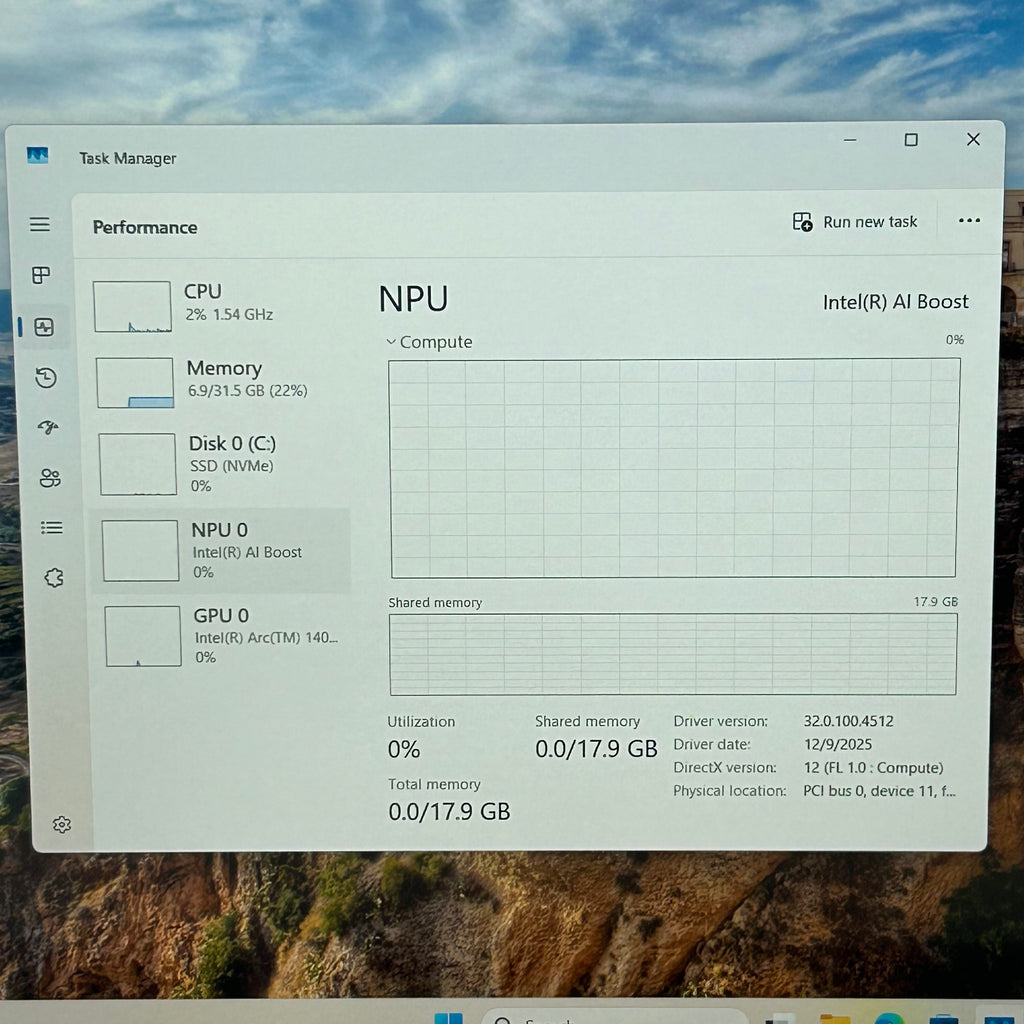This screenshot has width=1024, height=1024.
Task: Click the Task Manager app icon in title bar
Action: click(x=37, y=155)
